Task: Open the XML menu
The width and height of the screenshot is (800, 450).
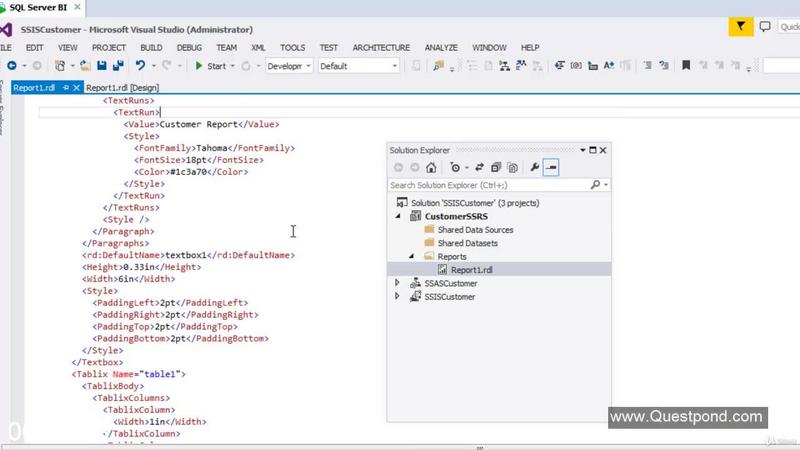Action: click(x=258, y=47)
